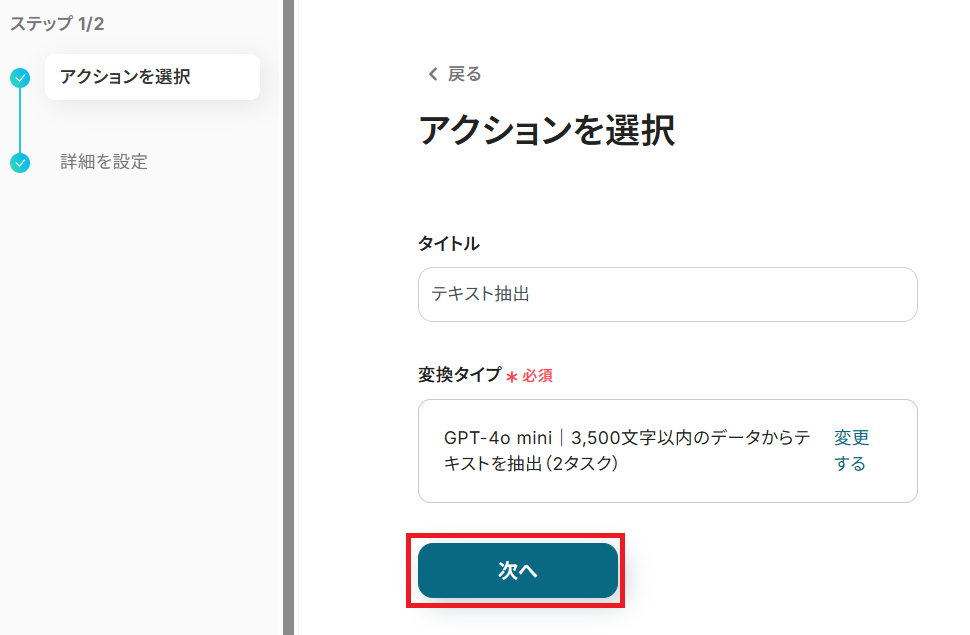Click the red required asterisk icon
The width and height of the screenshot is (970, 635).
click(x=511, y=377)
